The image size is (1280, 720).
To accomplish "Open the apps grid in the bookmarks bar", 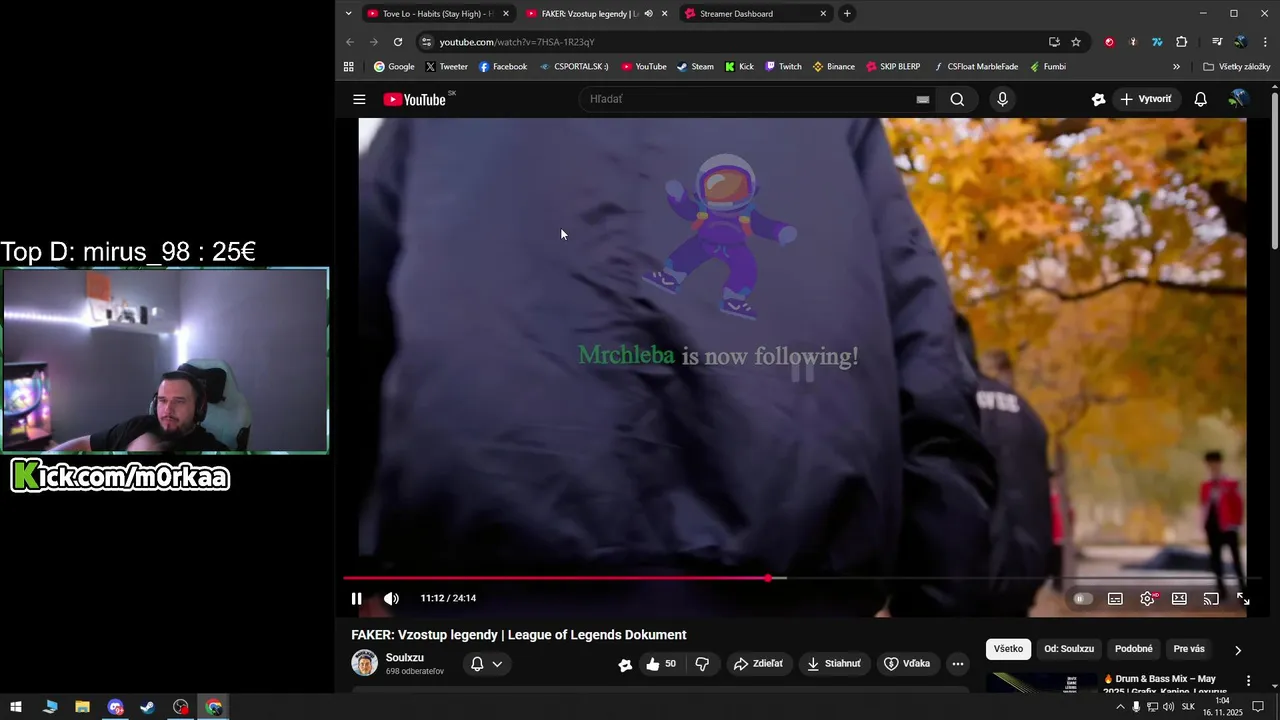I will (x=348, y=67).
